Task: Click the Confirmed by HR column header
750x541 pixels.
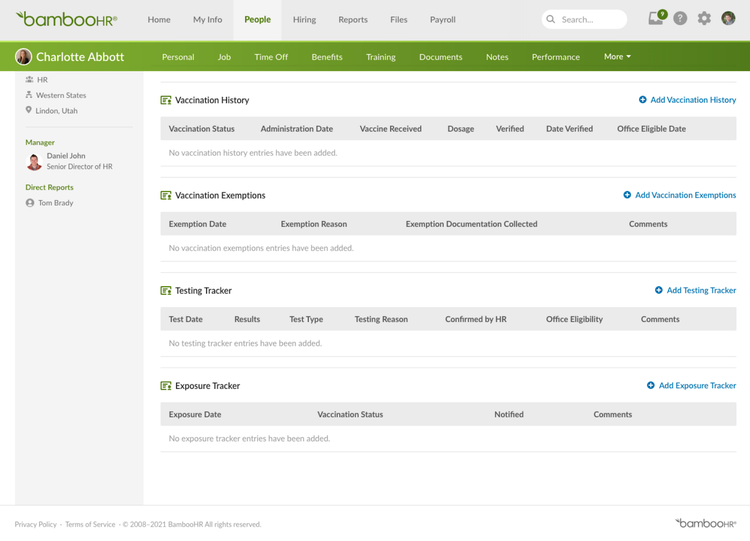Action: click(475, 319)
